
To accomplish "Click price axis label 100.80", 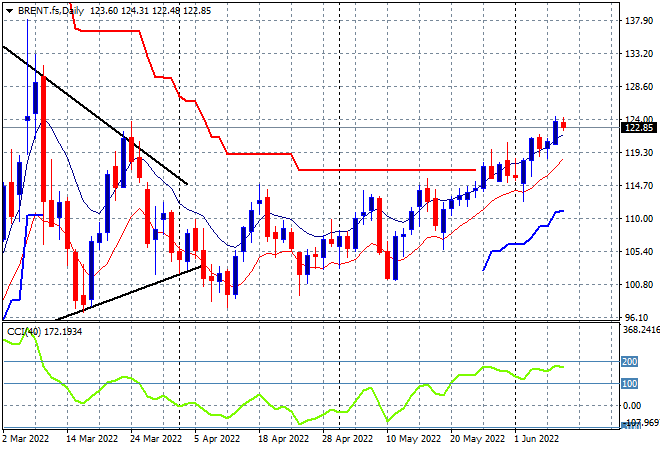I will click(x=639, y=285).
